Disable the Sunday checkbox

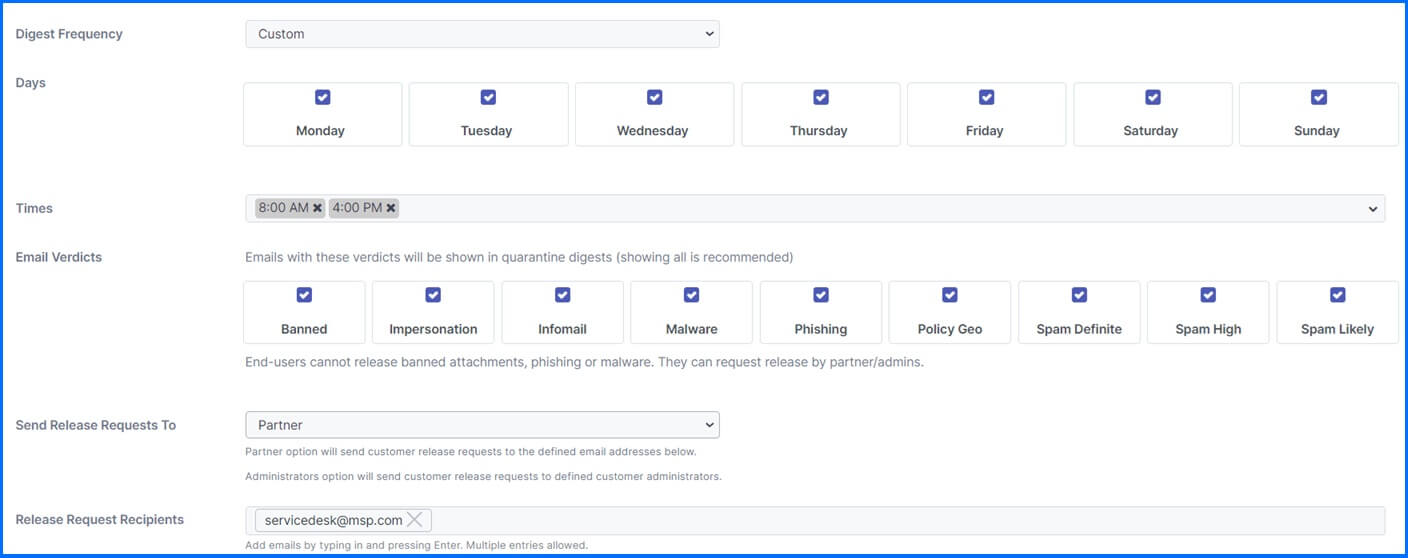click(1318, 97)
